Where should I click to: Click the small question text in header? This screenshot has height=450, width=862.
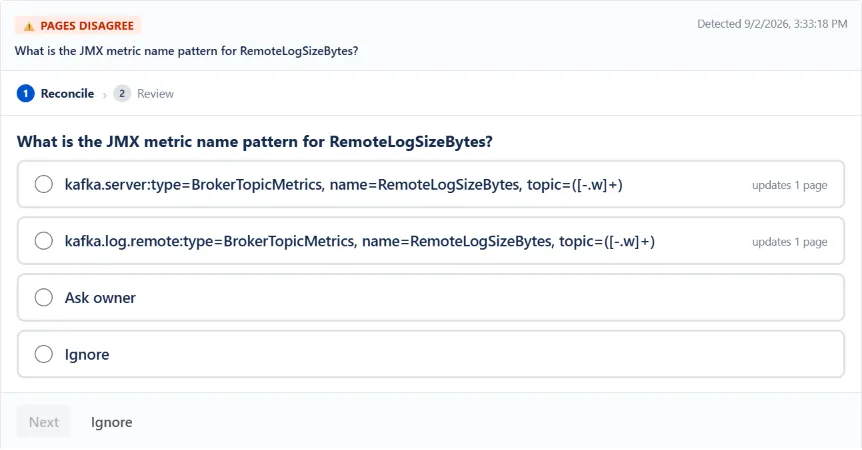[x=186, y=51]
